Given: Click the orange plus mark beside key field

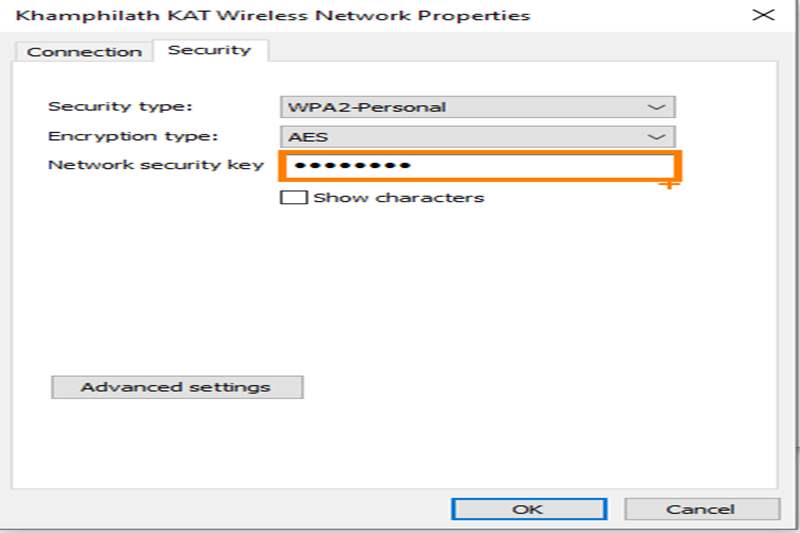Looking at the screenshot, I should coord(670,185).
